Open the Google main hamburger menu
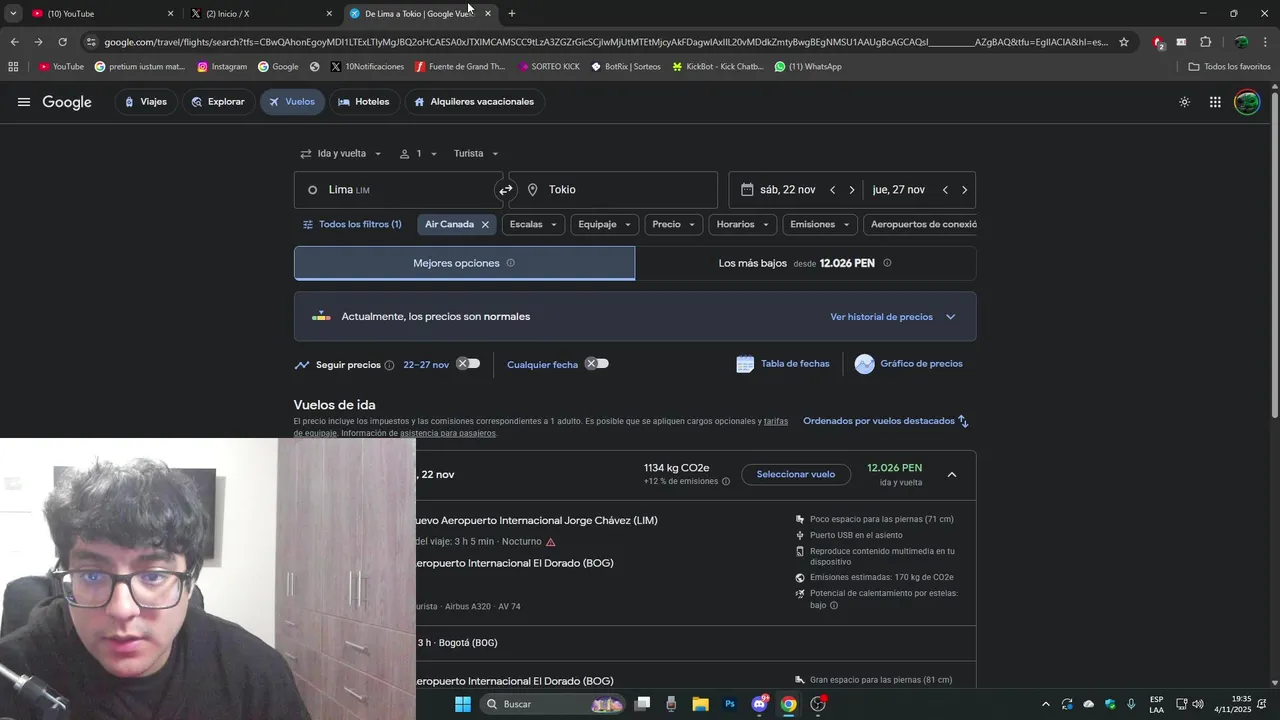1280x720 pixels. coord(24,102)
